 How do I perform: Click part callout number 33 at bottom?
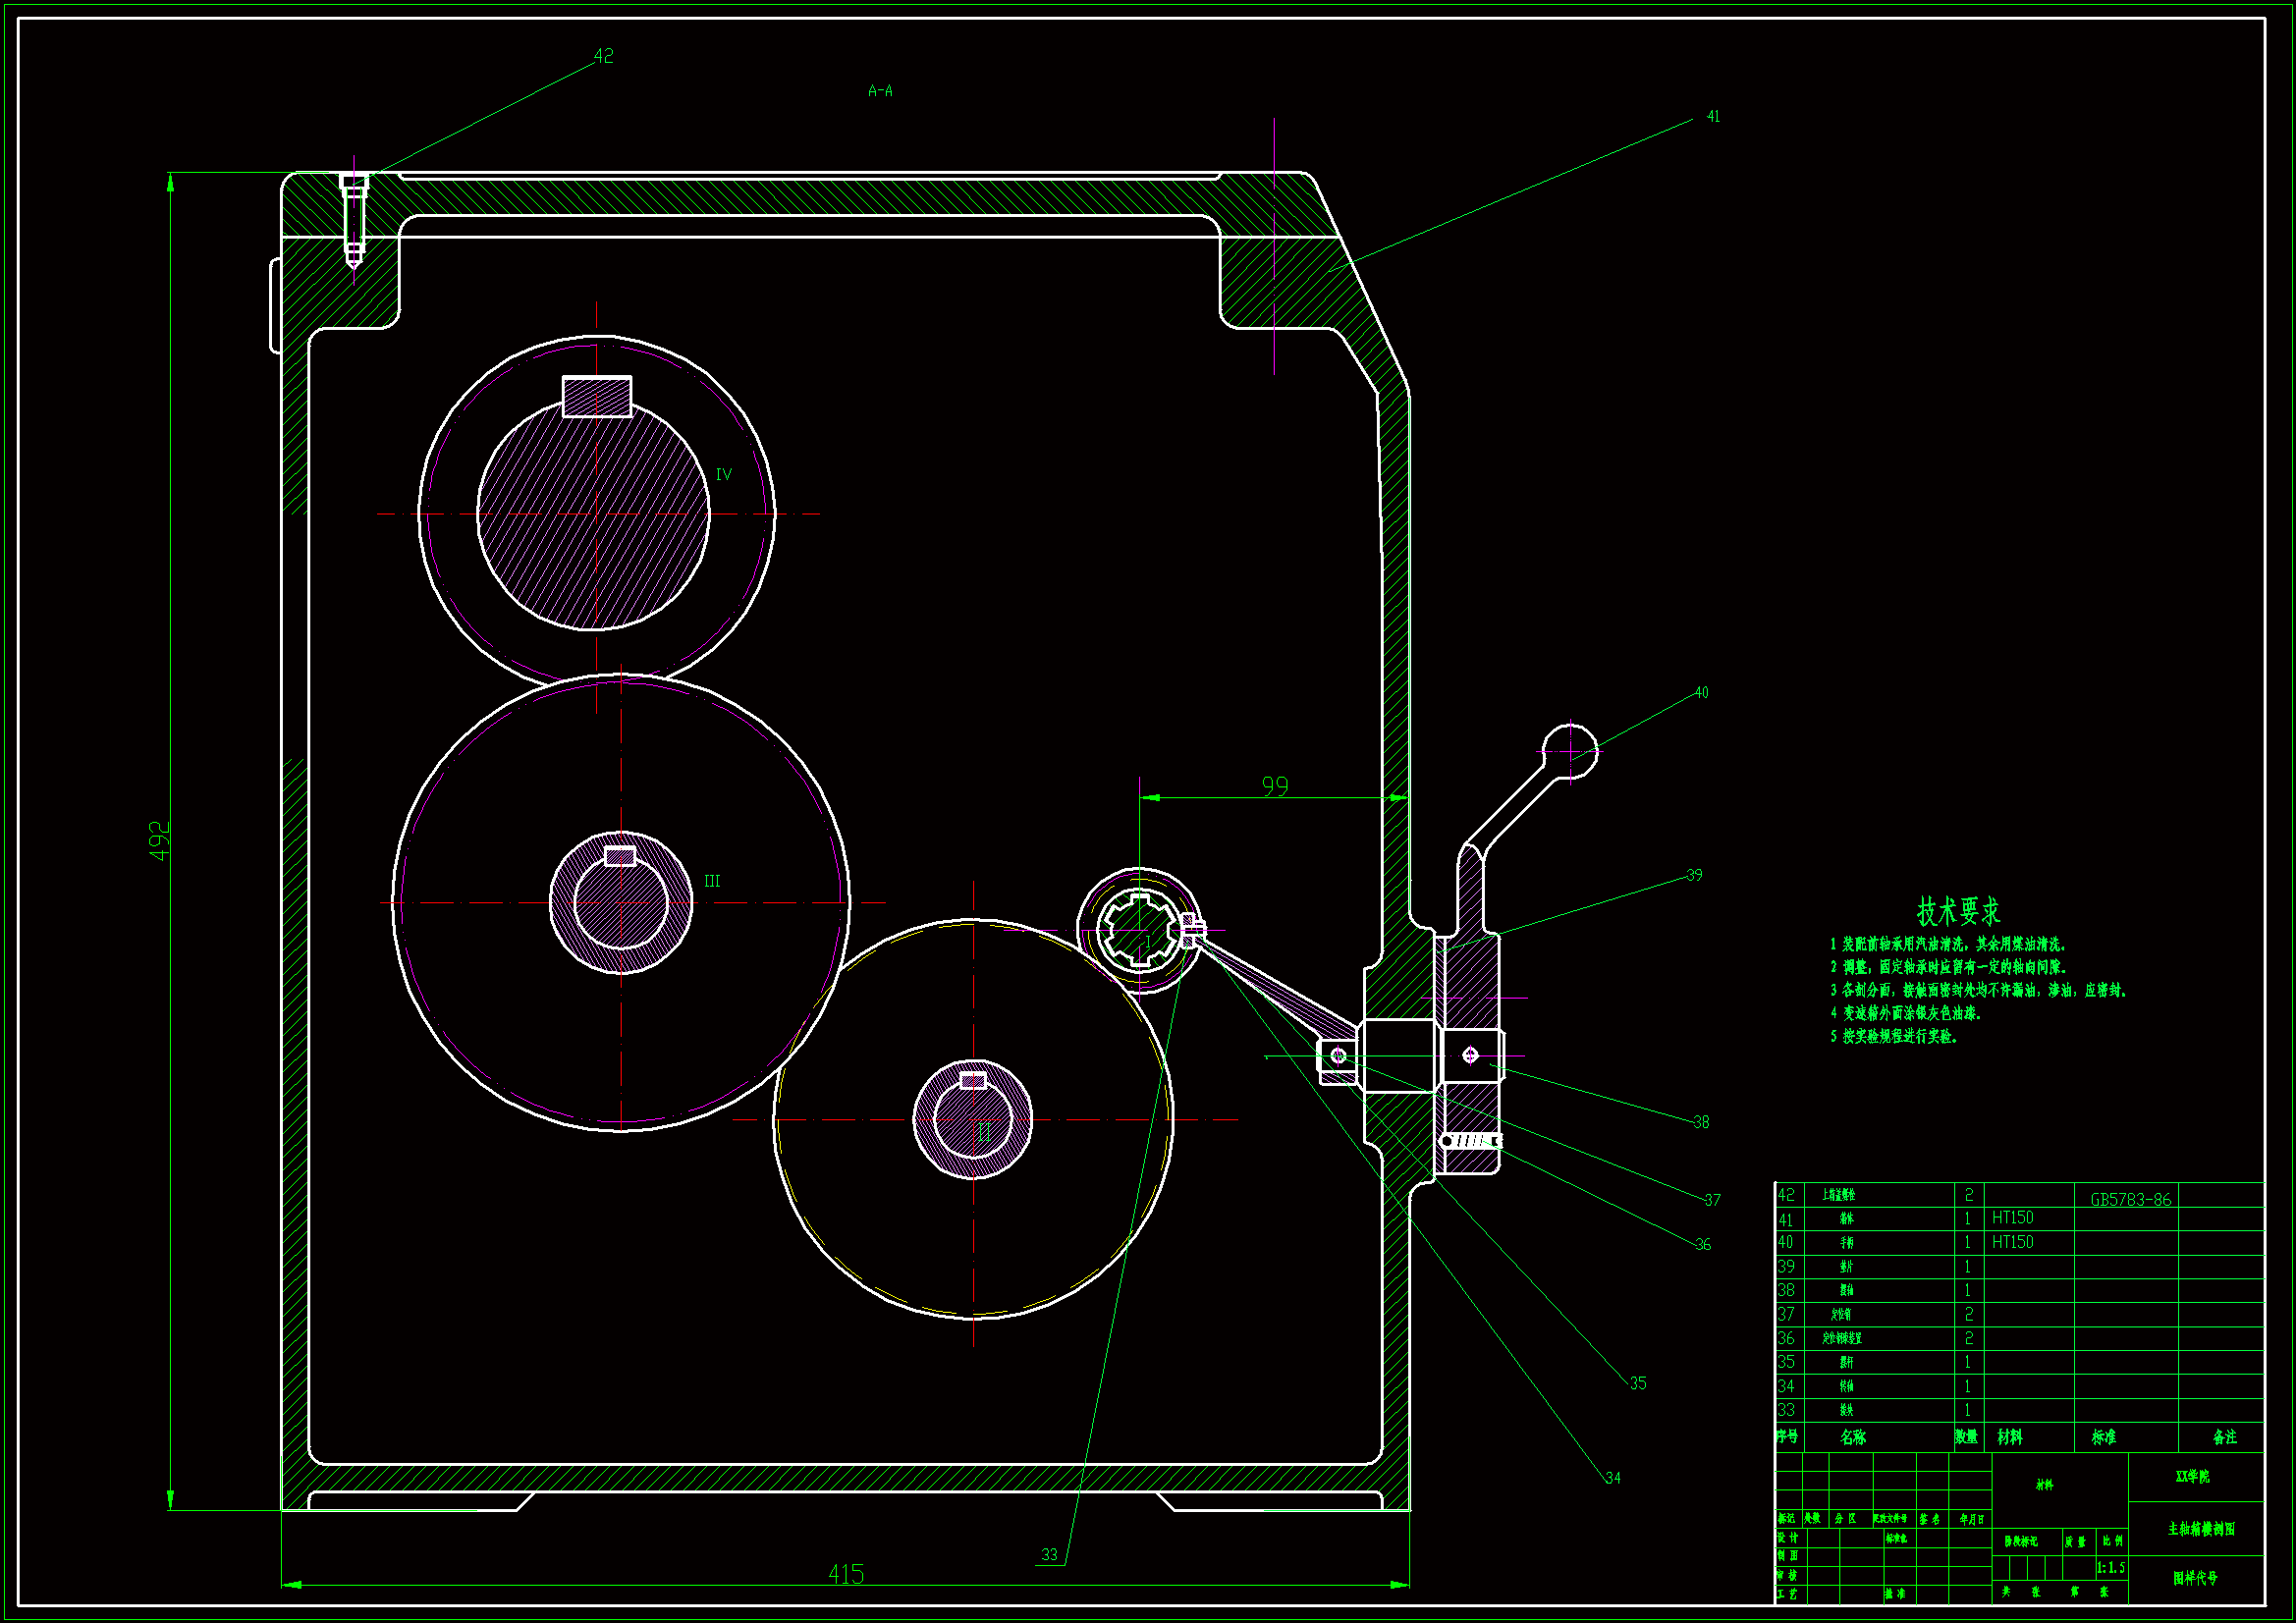coord(1049,1555)
